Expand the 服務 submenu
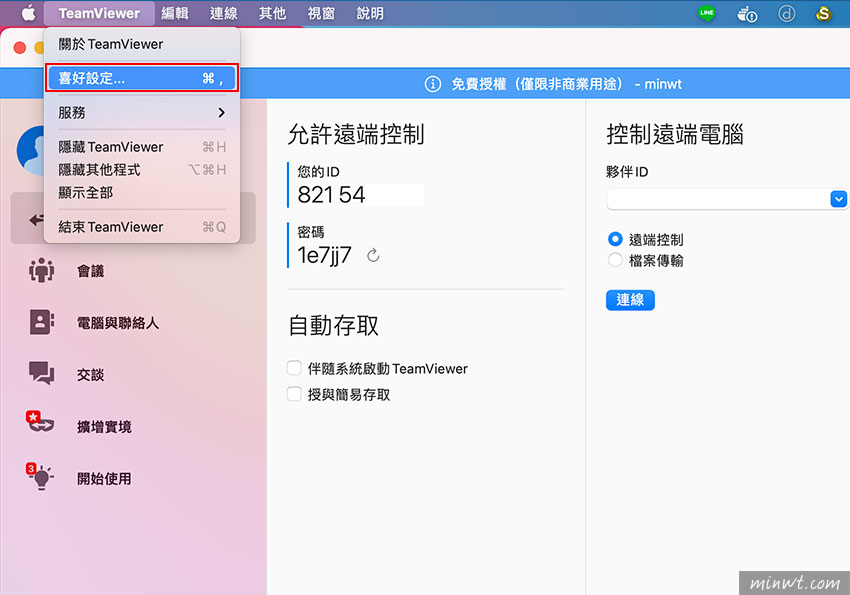850x595 pixels. pyautogui.click(x=141, y=113)
